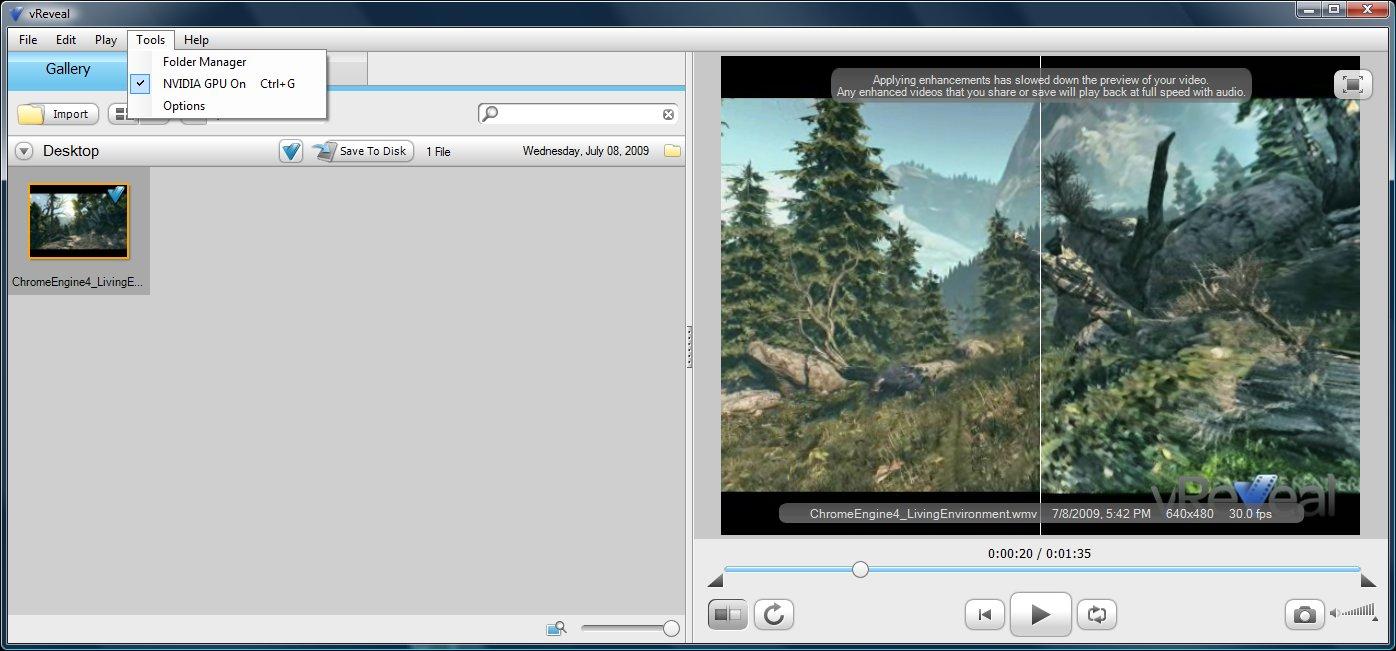Select the ChromeEngine4 video thumbnail

click(x=79, y=221)
